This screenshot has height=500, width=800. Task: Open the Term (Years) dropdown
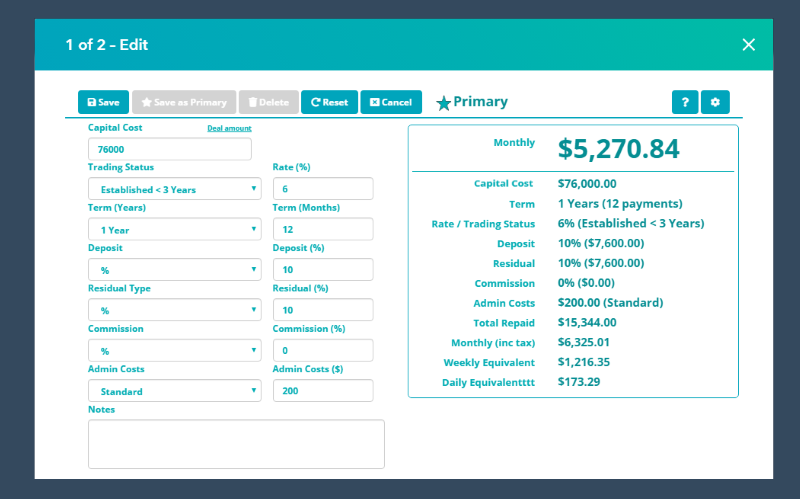point(175,229)
